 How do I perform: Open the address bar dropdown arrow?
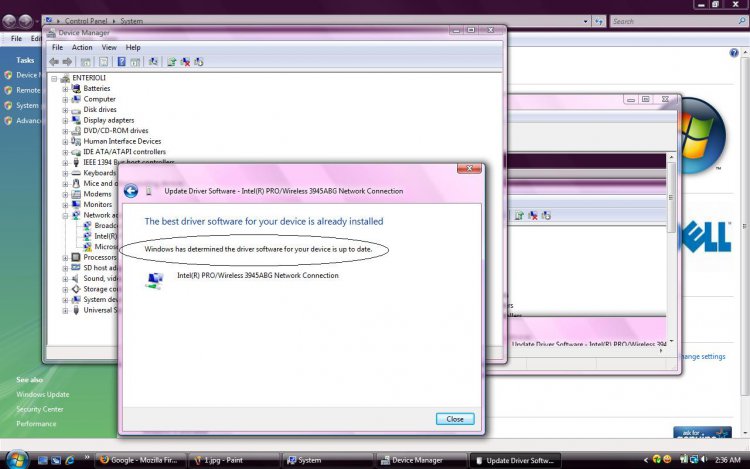585,21
